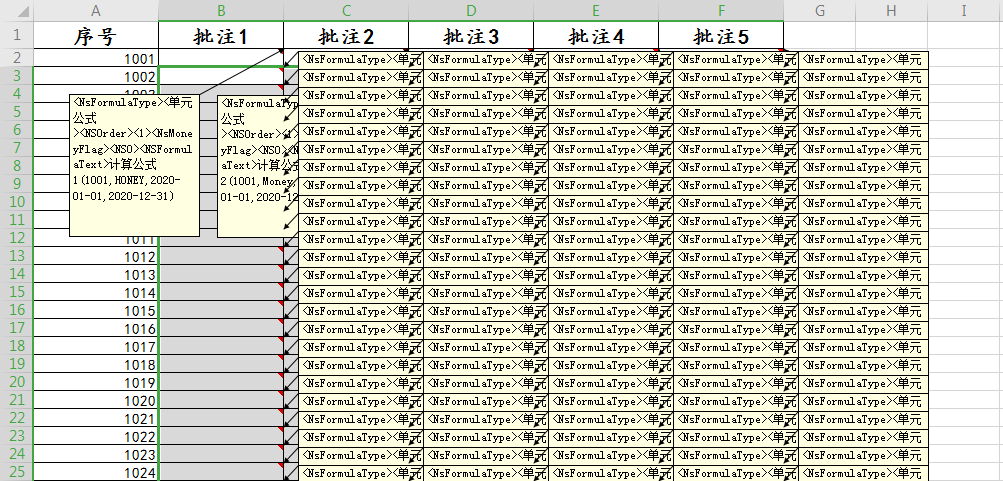
Task: Select the cell containing 1002
Action: (96, 76)
